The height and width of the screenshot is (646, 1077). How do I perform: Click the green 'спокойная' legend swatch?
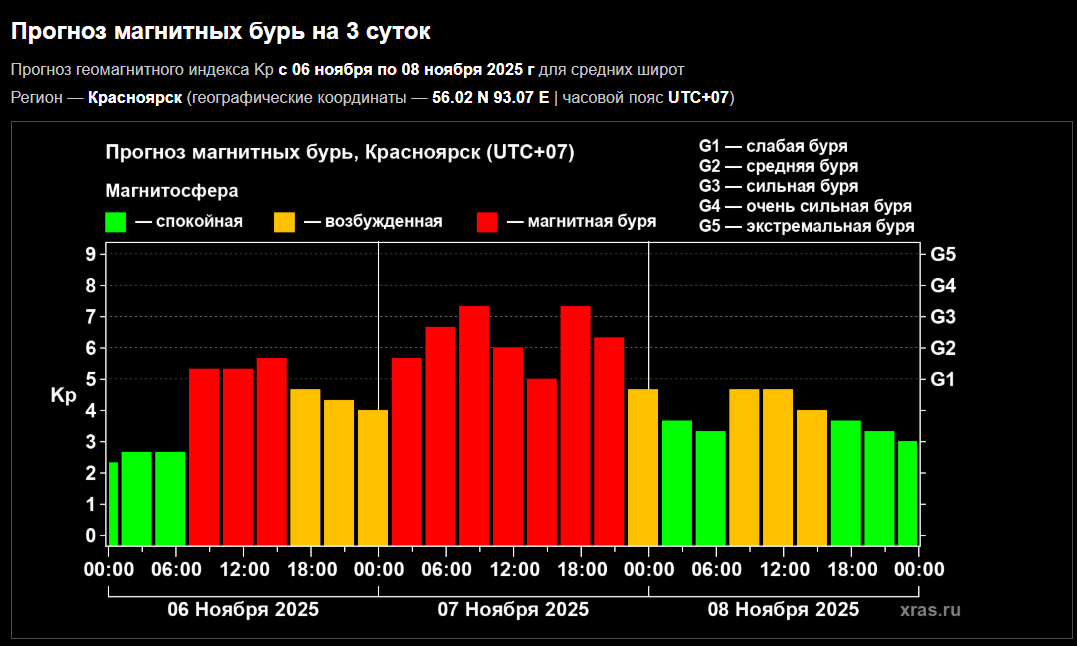[116, 222]
